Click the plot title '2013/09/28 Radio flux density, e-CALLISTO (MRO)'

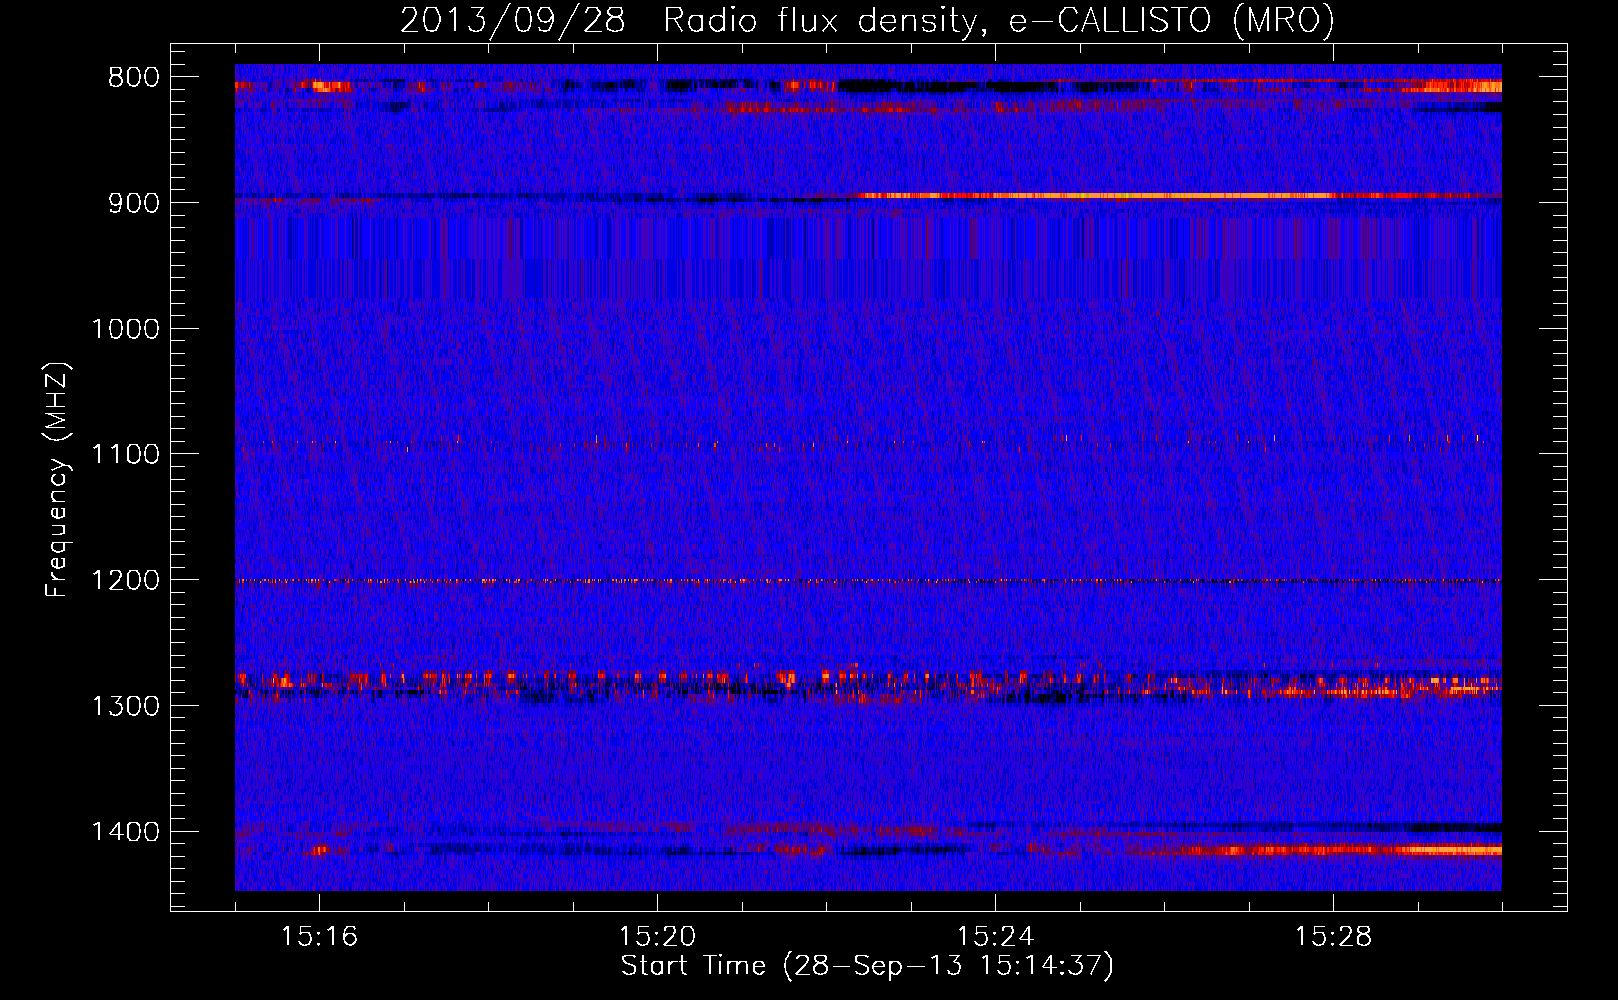coord(867,20)
